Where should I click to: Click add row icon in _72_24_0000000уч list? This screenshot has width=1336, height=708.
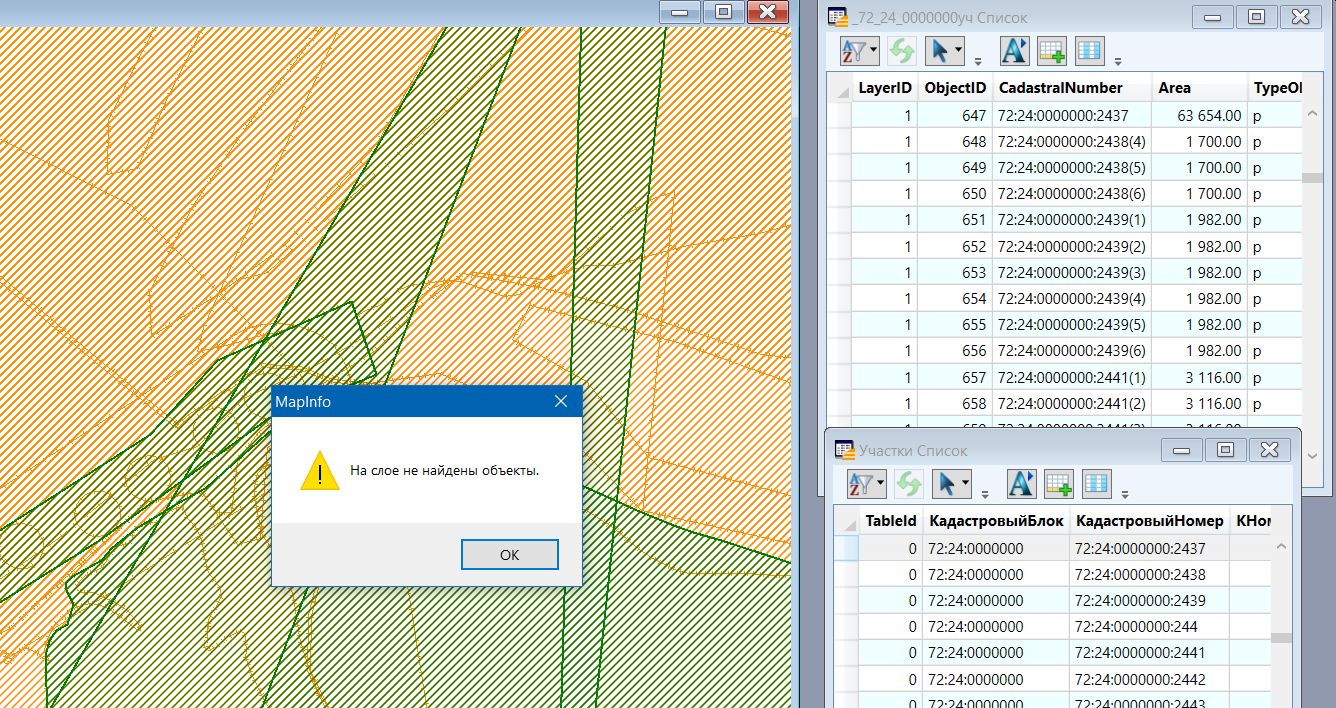[1052, 49]
